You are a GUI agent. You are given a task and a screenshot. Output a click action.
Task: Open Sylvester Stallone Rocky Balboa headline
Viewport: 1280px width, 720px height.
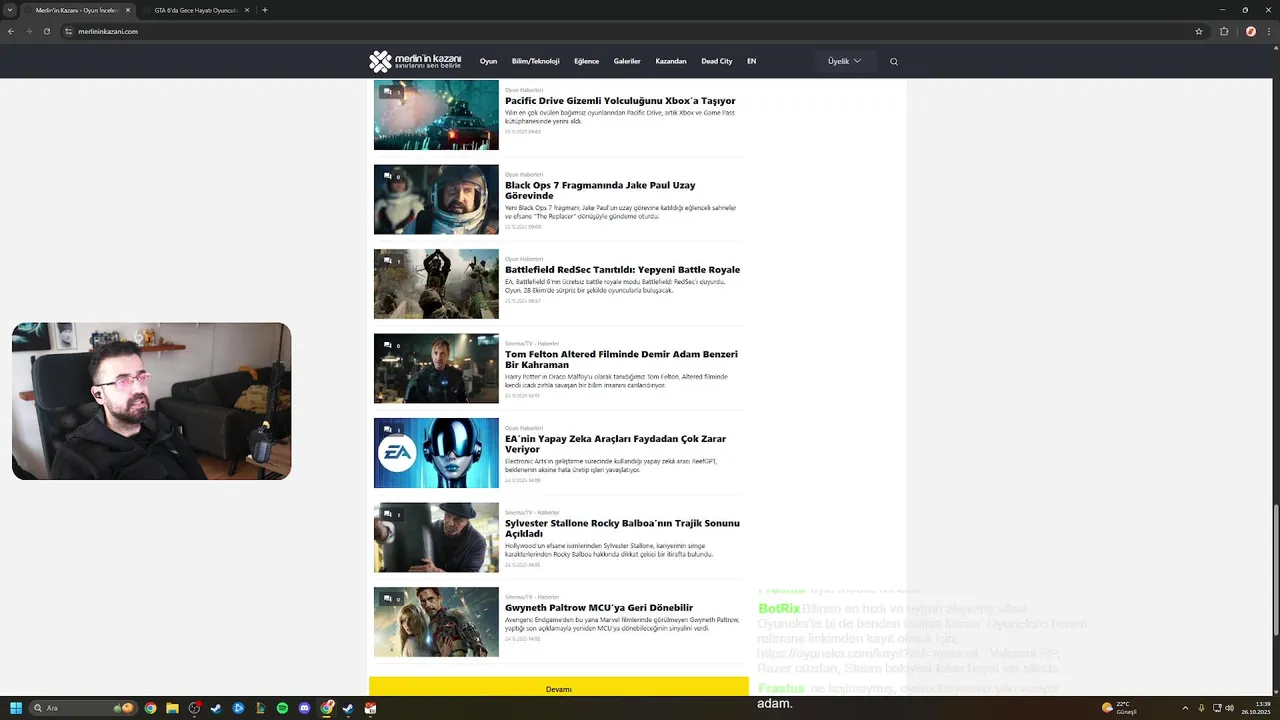click(x=622, y=528)
